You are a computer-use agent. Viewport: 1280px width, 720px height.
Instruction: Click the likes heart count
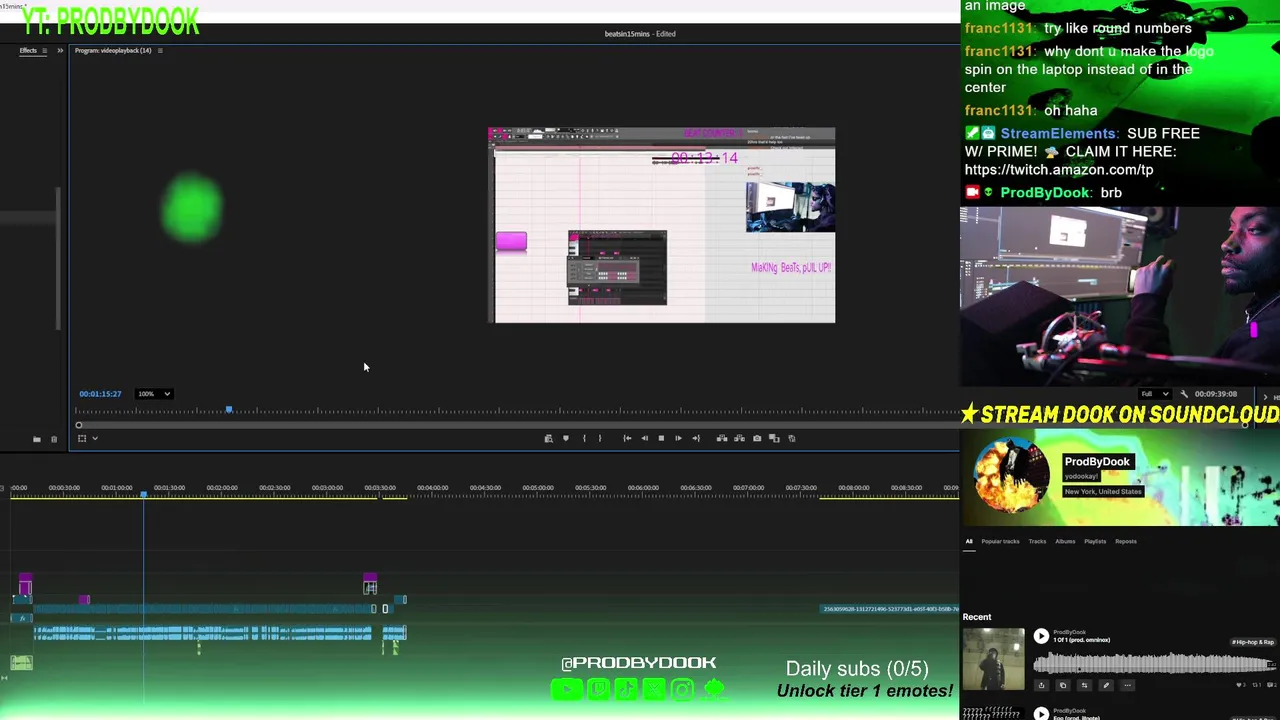pos(1241,685)
